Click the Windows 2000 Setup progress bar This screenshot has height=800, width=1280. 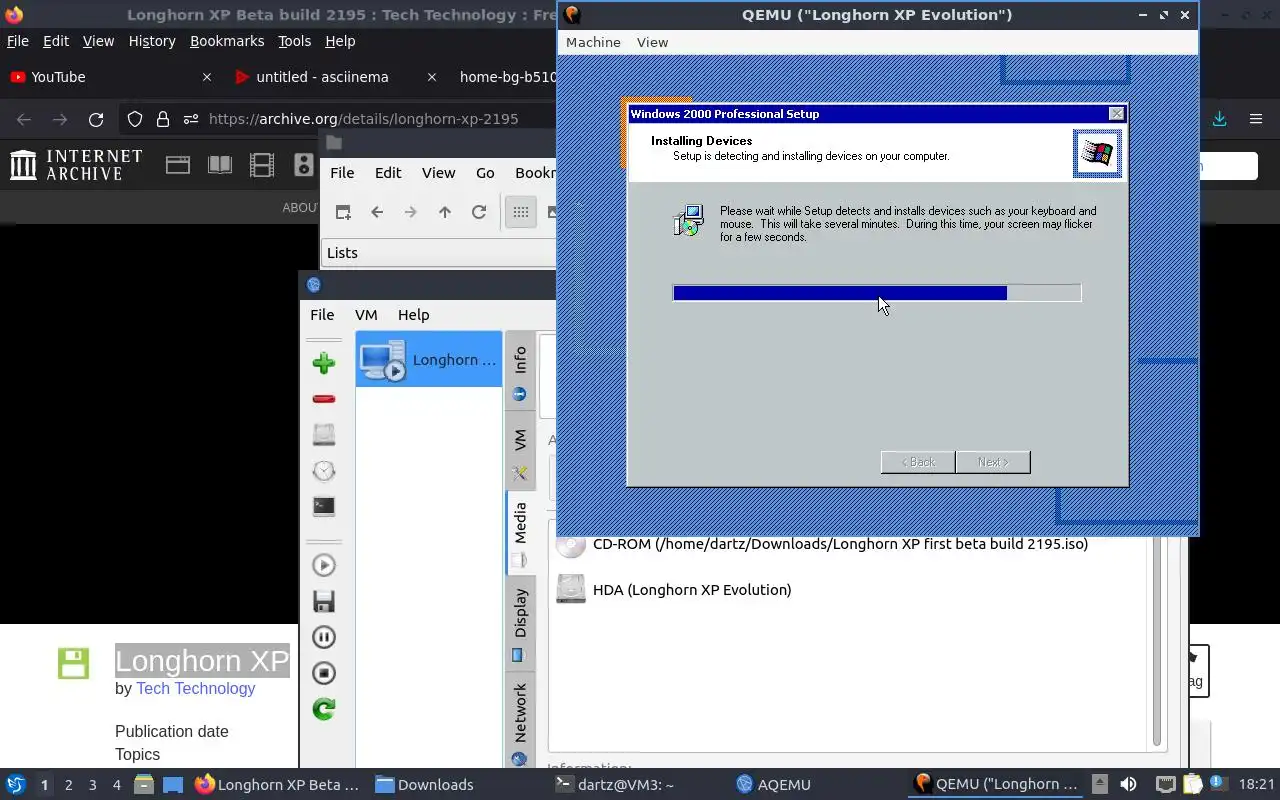click(x=877, y=292)
